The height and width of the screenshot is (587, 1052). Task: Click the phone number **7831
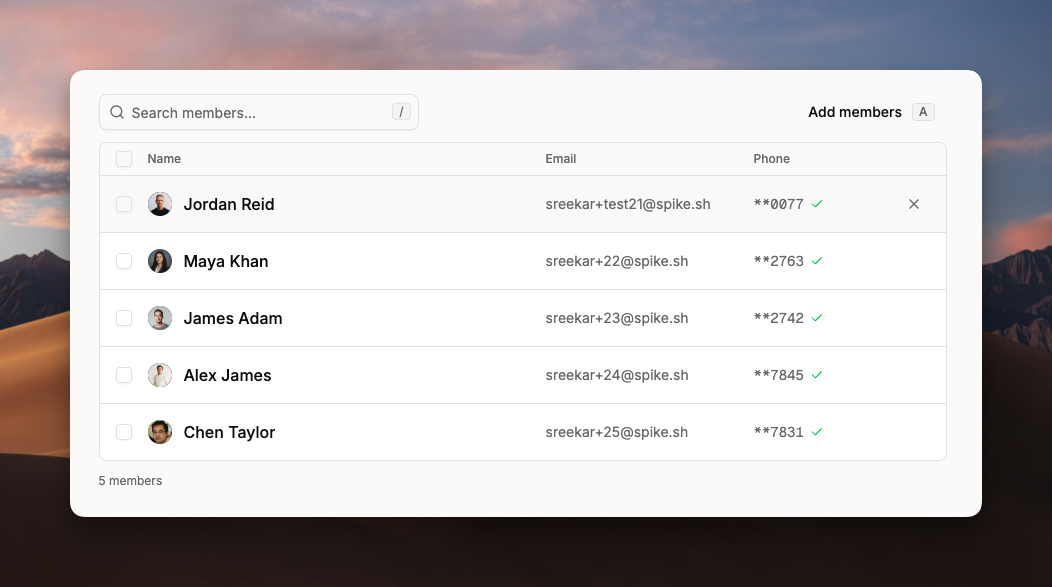click(x=778, y=432)
